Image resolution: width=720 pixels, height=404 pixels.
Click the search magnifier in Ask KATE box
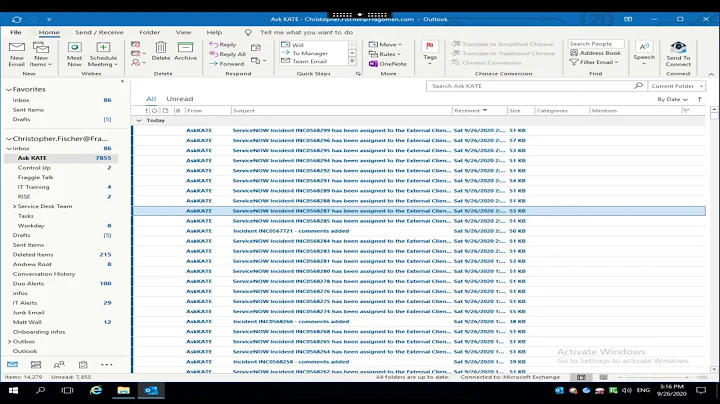[x=638, y=86]
